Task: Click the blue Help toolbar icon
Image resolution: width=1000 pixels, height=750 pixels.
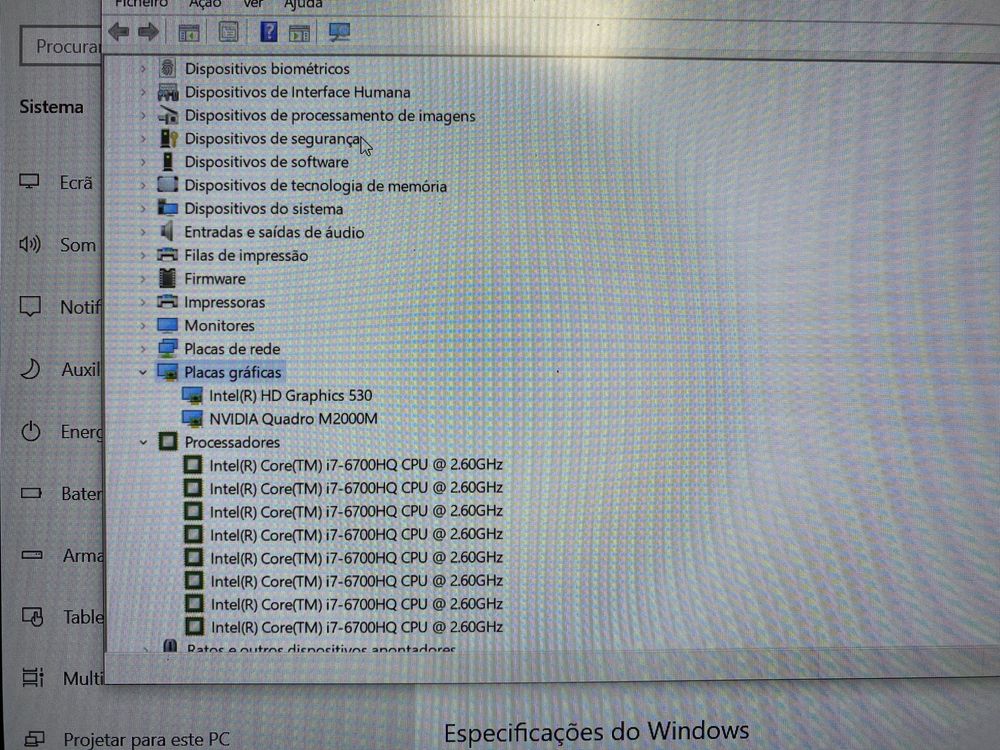Action: [x=268, y=31]
